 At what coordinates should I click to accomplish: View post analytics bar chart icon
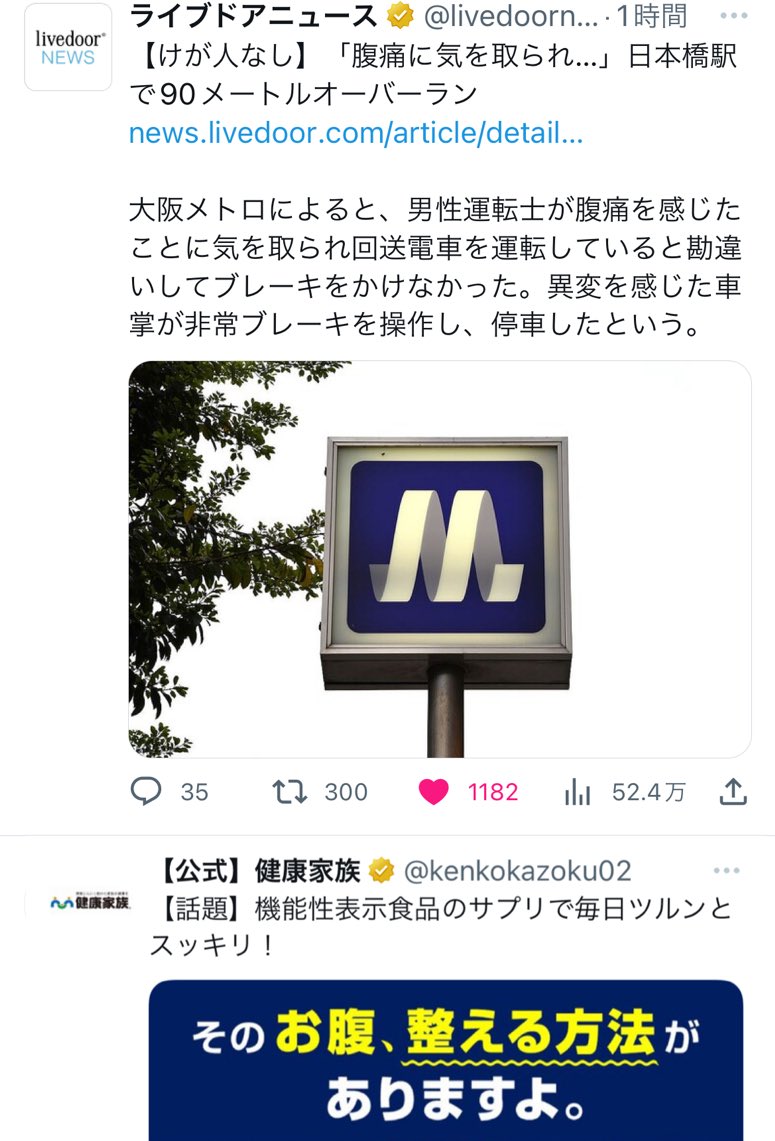577,792
